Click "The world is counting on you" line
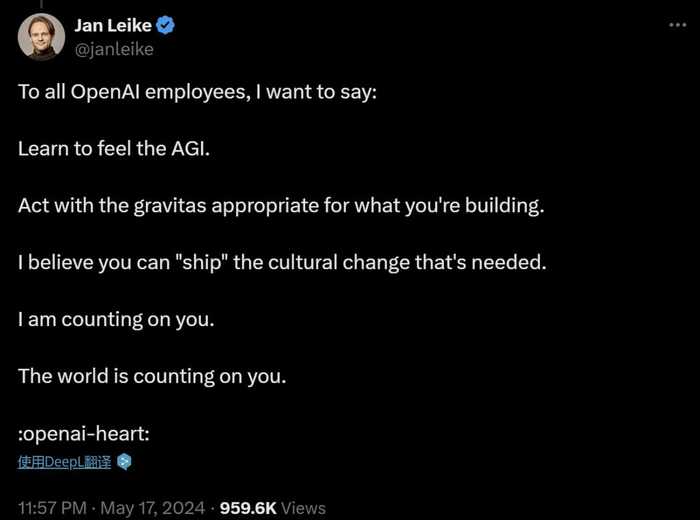The image size is (700, 520). pos(152,376)
